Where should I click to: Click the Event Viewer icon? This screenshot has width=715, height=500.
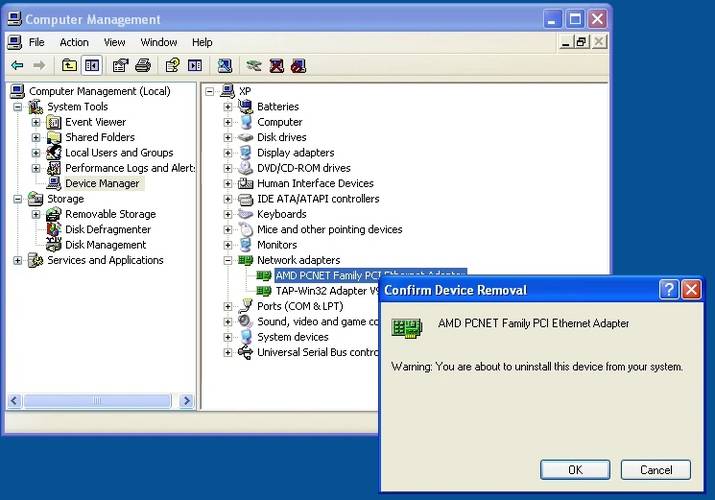click(x=54, y=122)
